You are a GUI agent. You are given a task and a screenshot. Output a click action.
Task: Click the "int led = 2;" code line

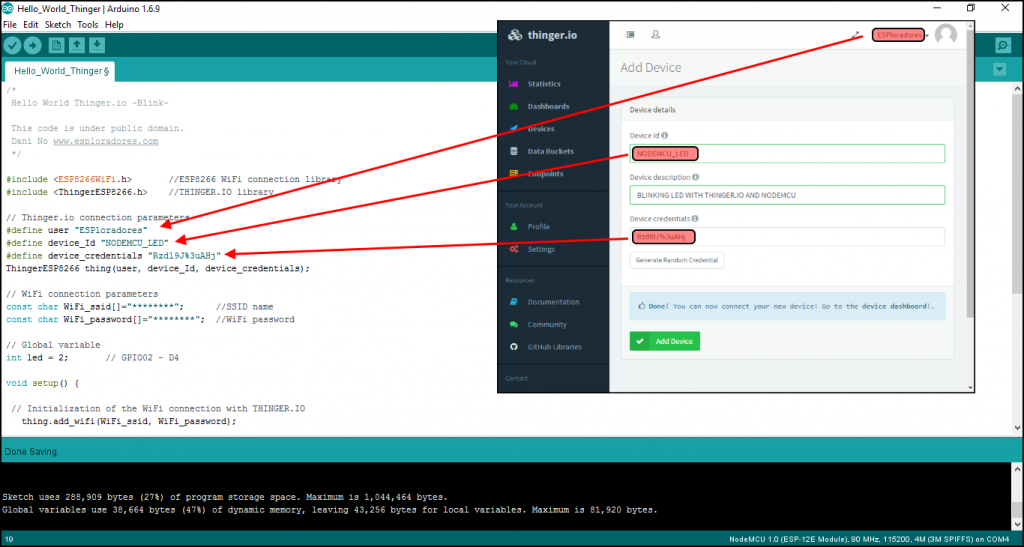pos(37,358)
